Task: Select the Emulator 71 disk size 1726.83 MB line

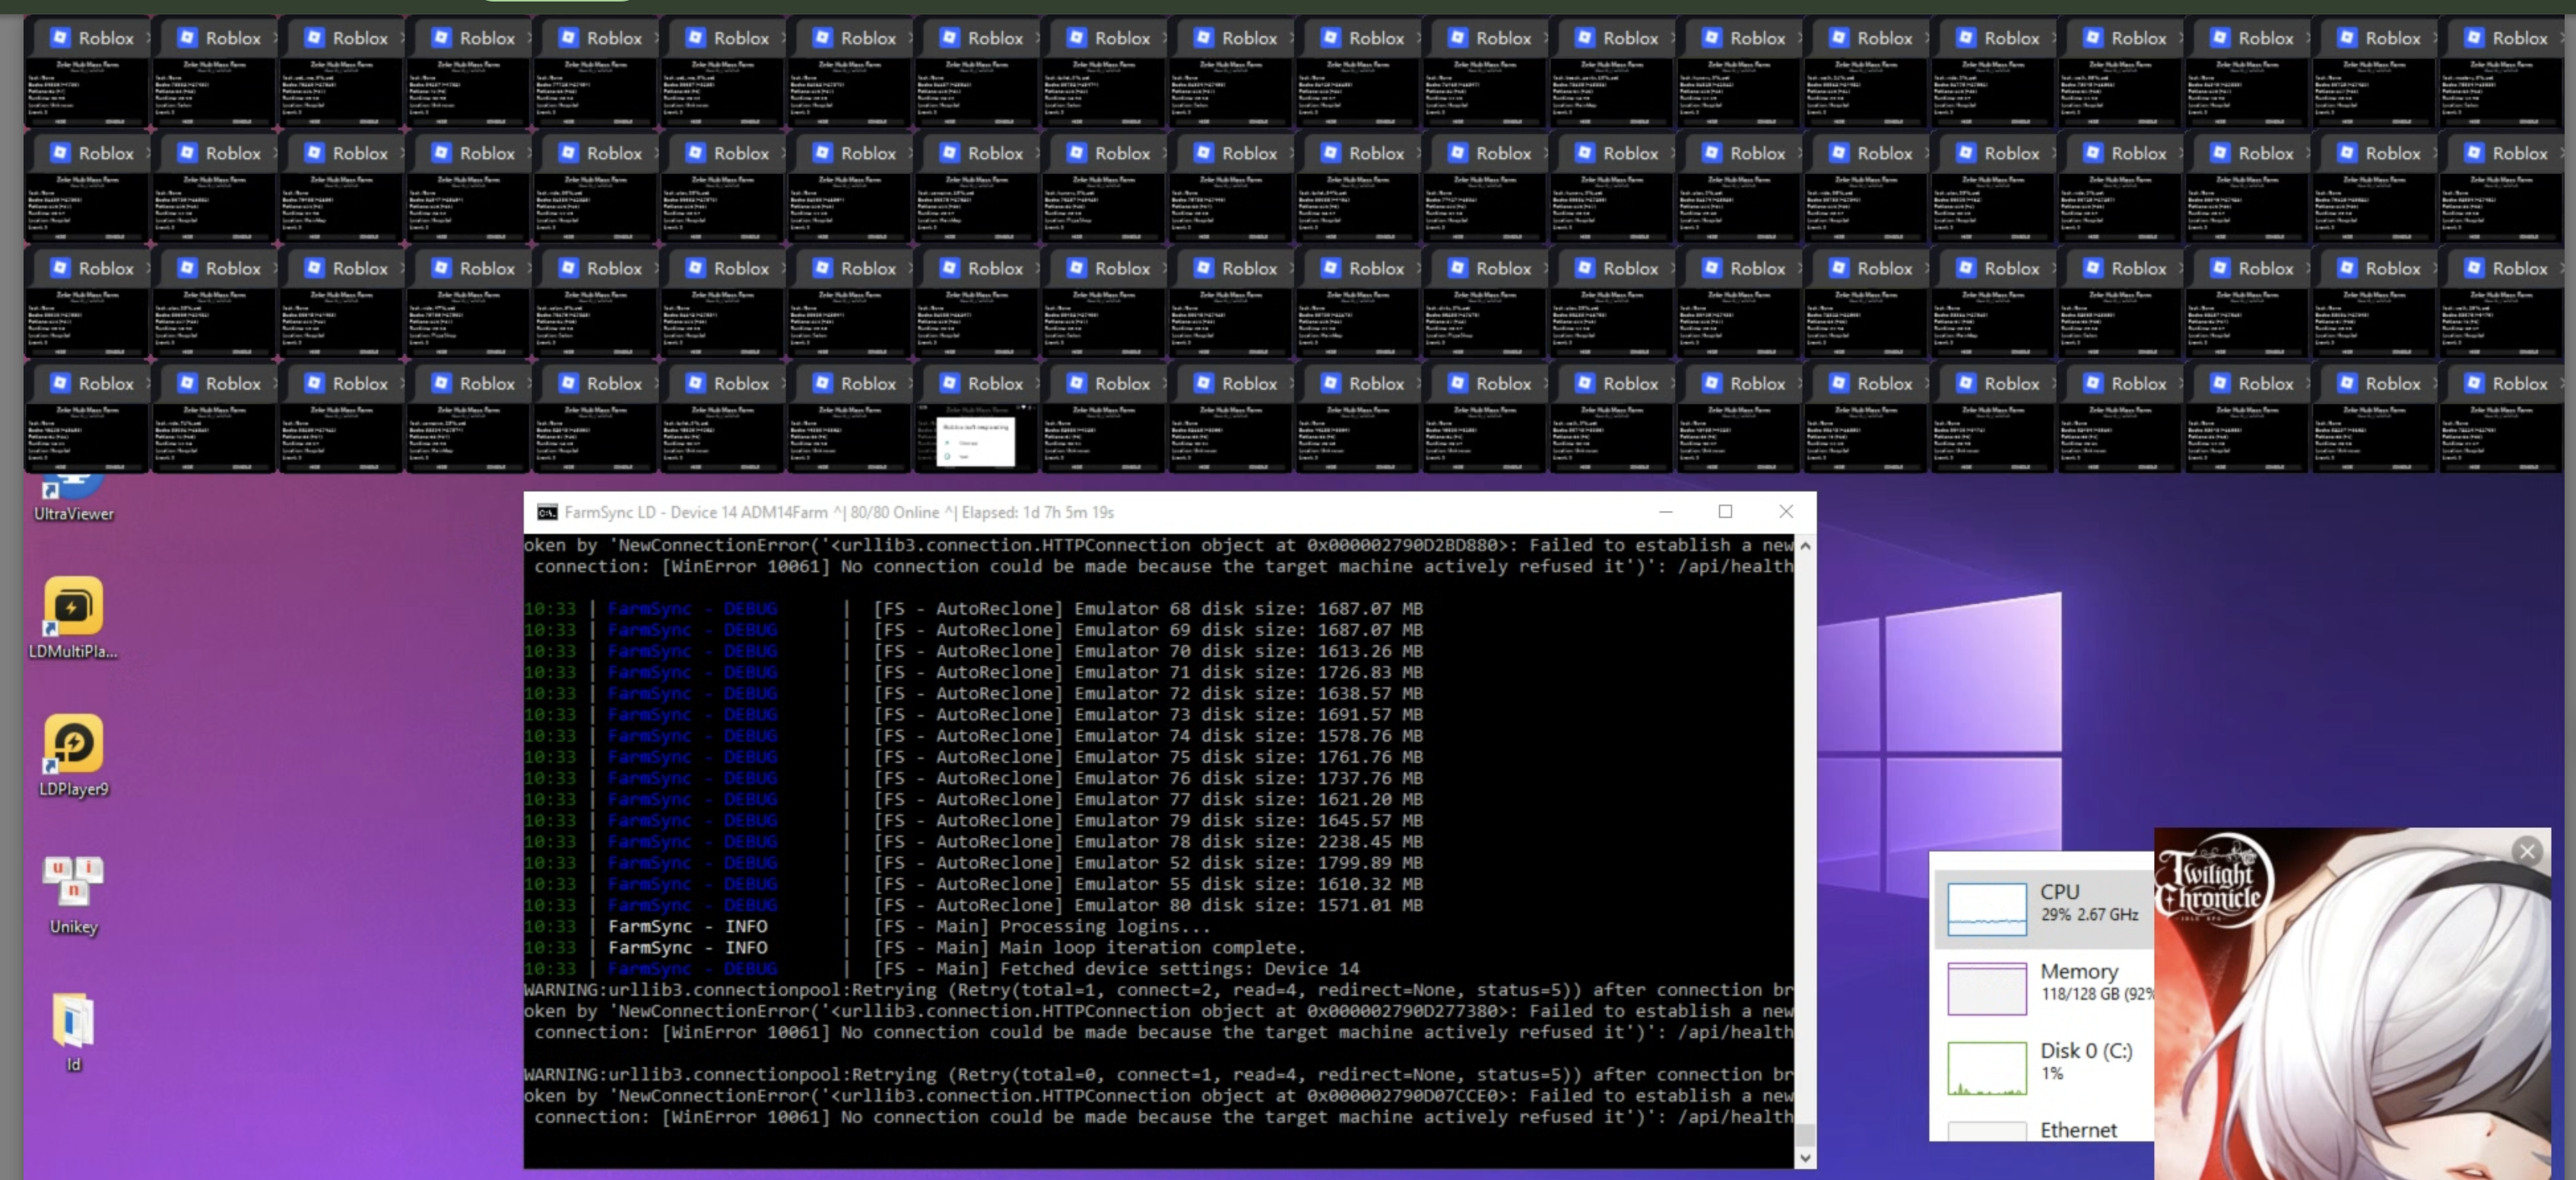Action: coord(973,672)
